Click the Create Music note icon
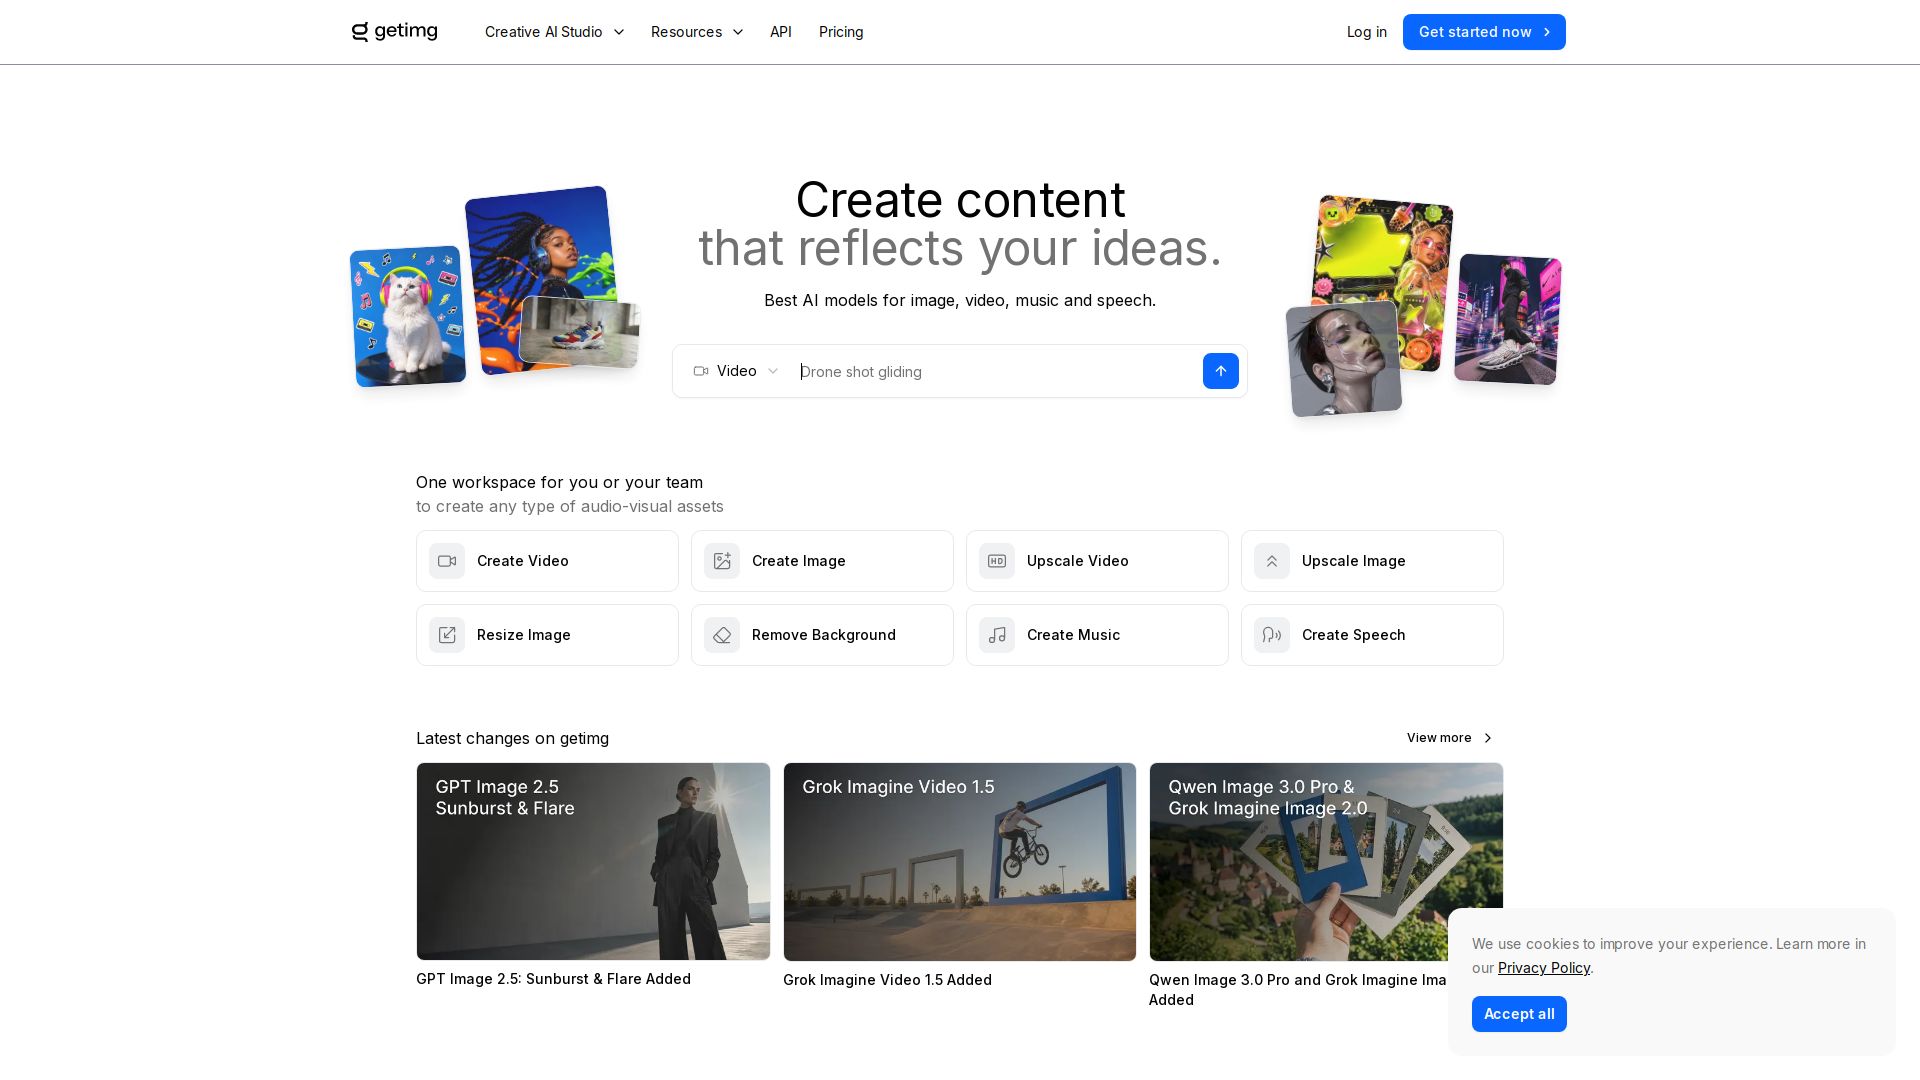The width and height of the screenshot is (1920, 1080). click(997, 635)
